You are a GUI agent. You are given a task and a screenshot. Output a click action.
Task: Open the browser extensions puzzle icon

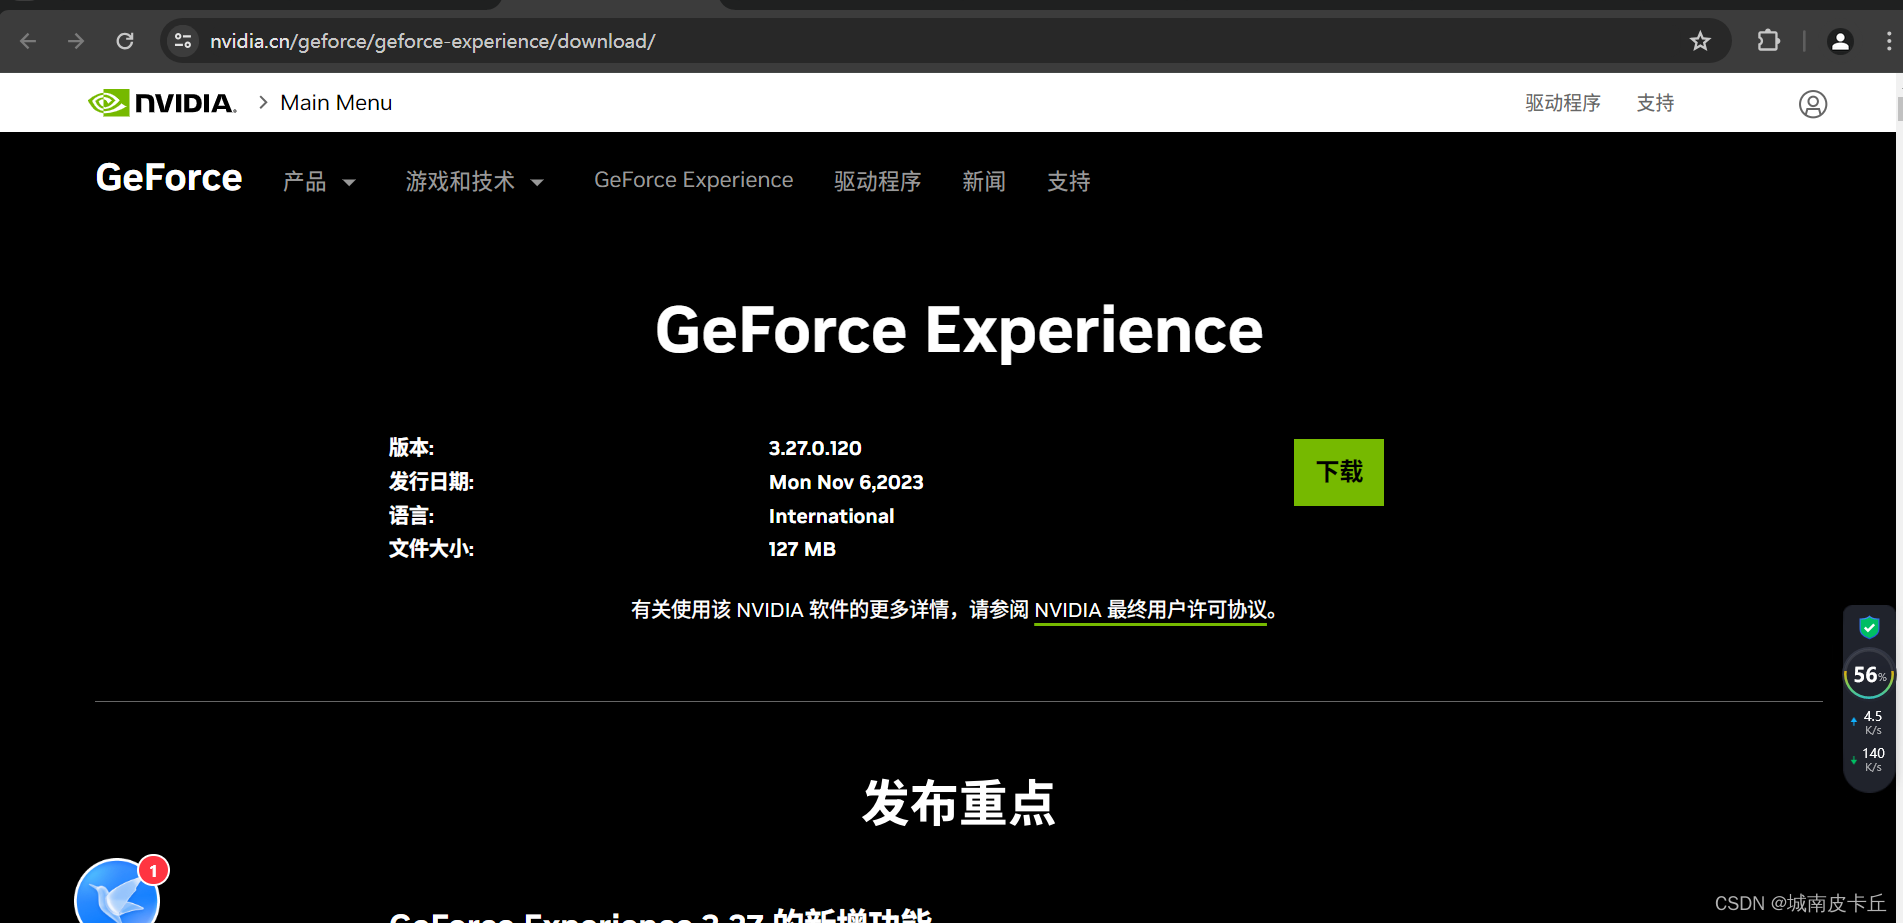1768,41
